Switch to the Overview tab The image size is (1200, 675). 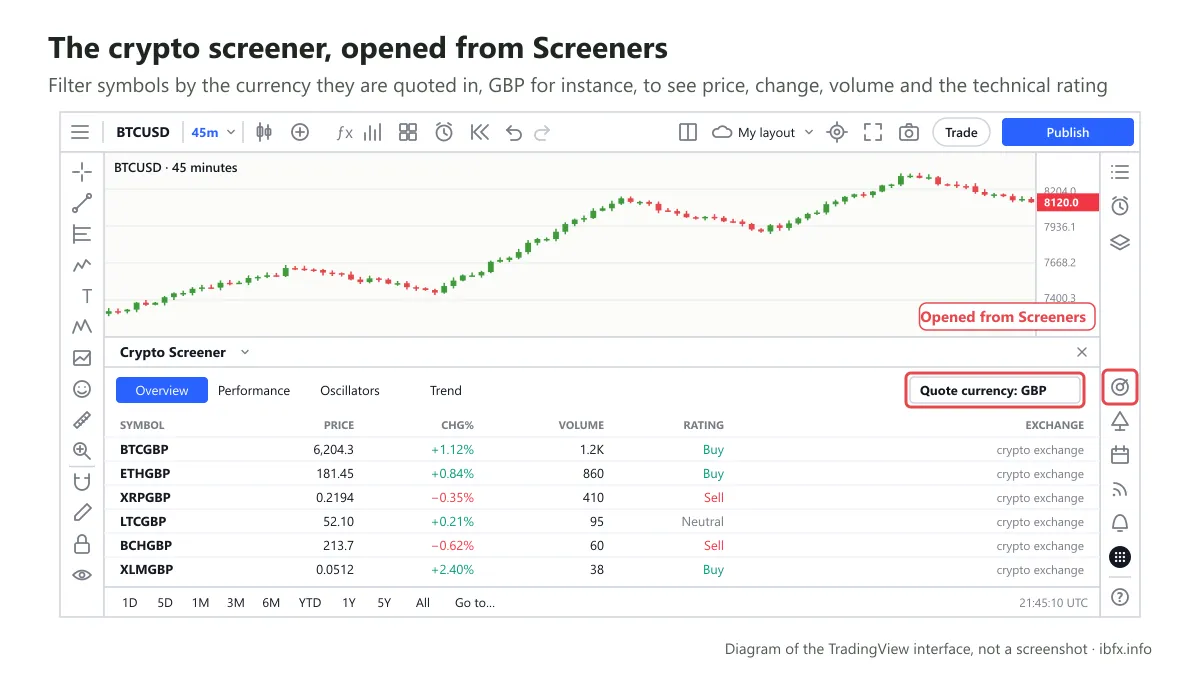tap(162, 390)
